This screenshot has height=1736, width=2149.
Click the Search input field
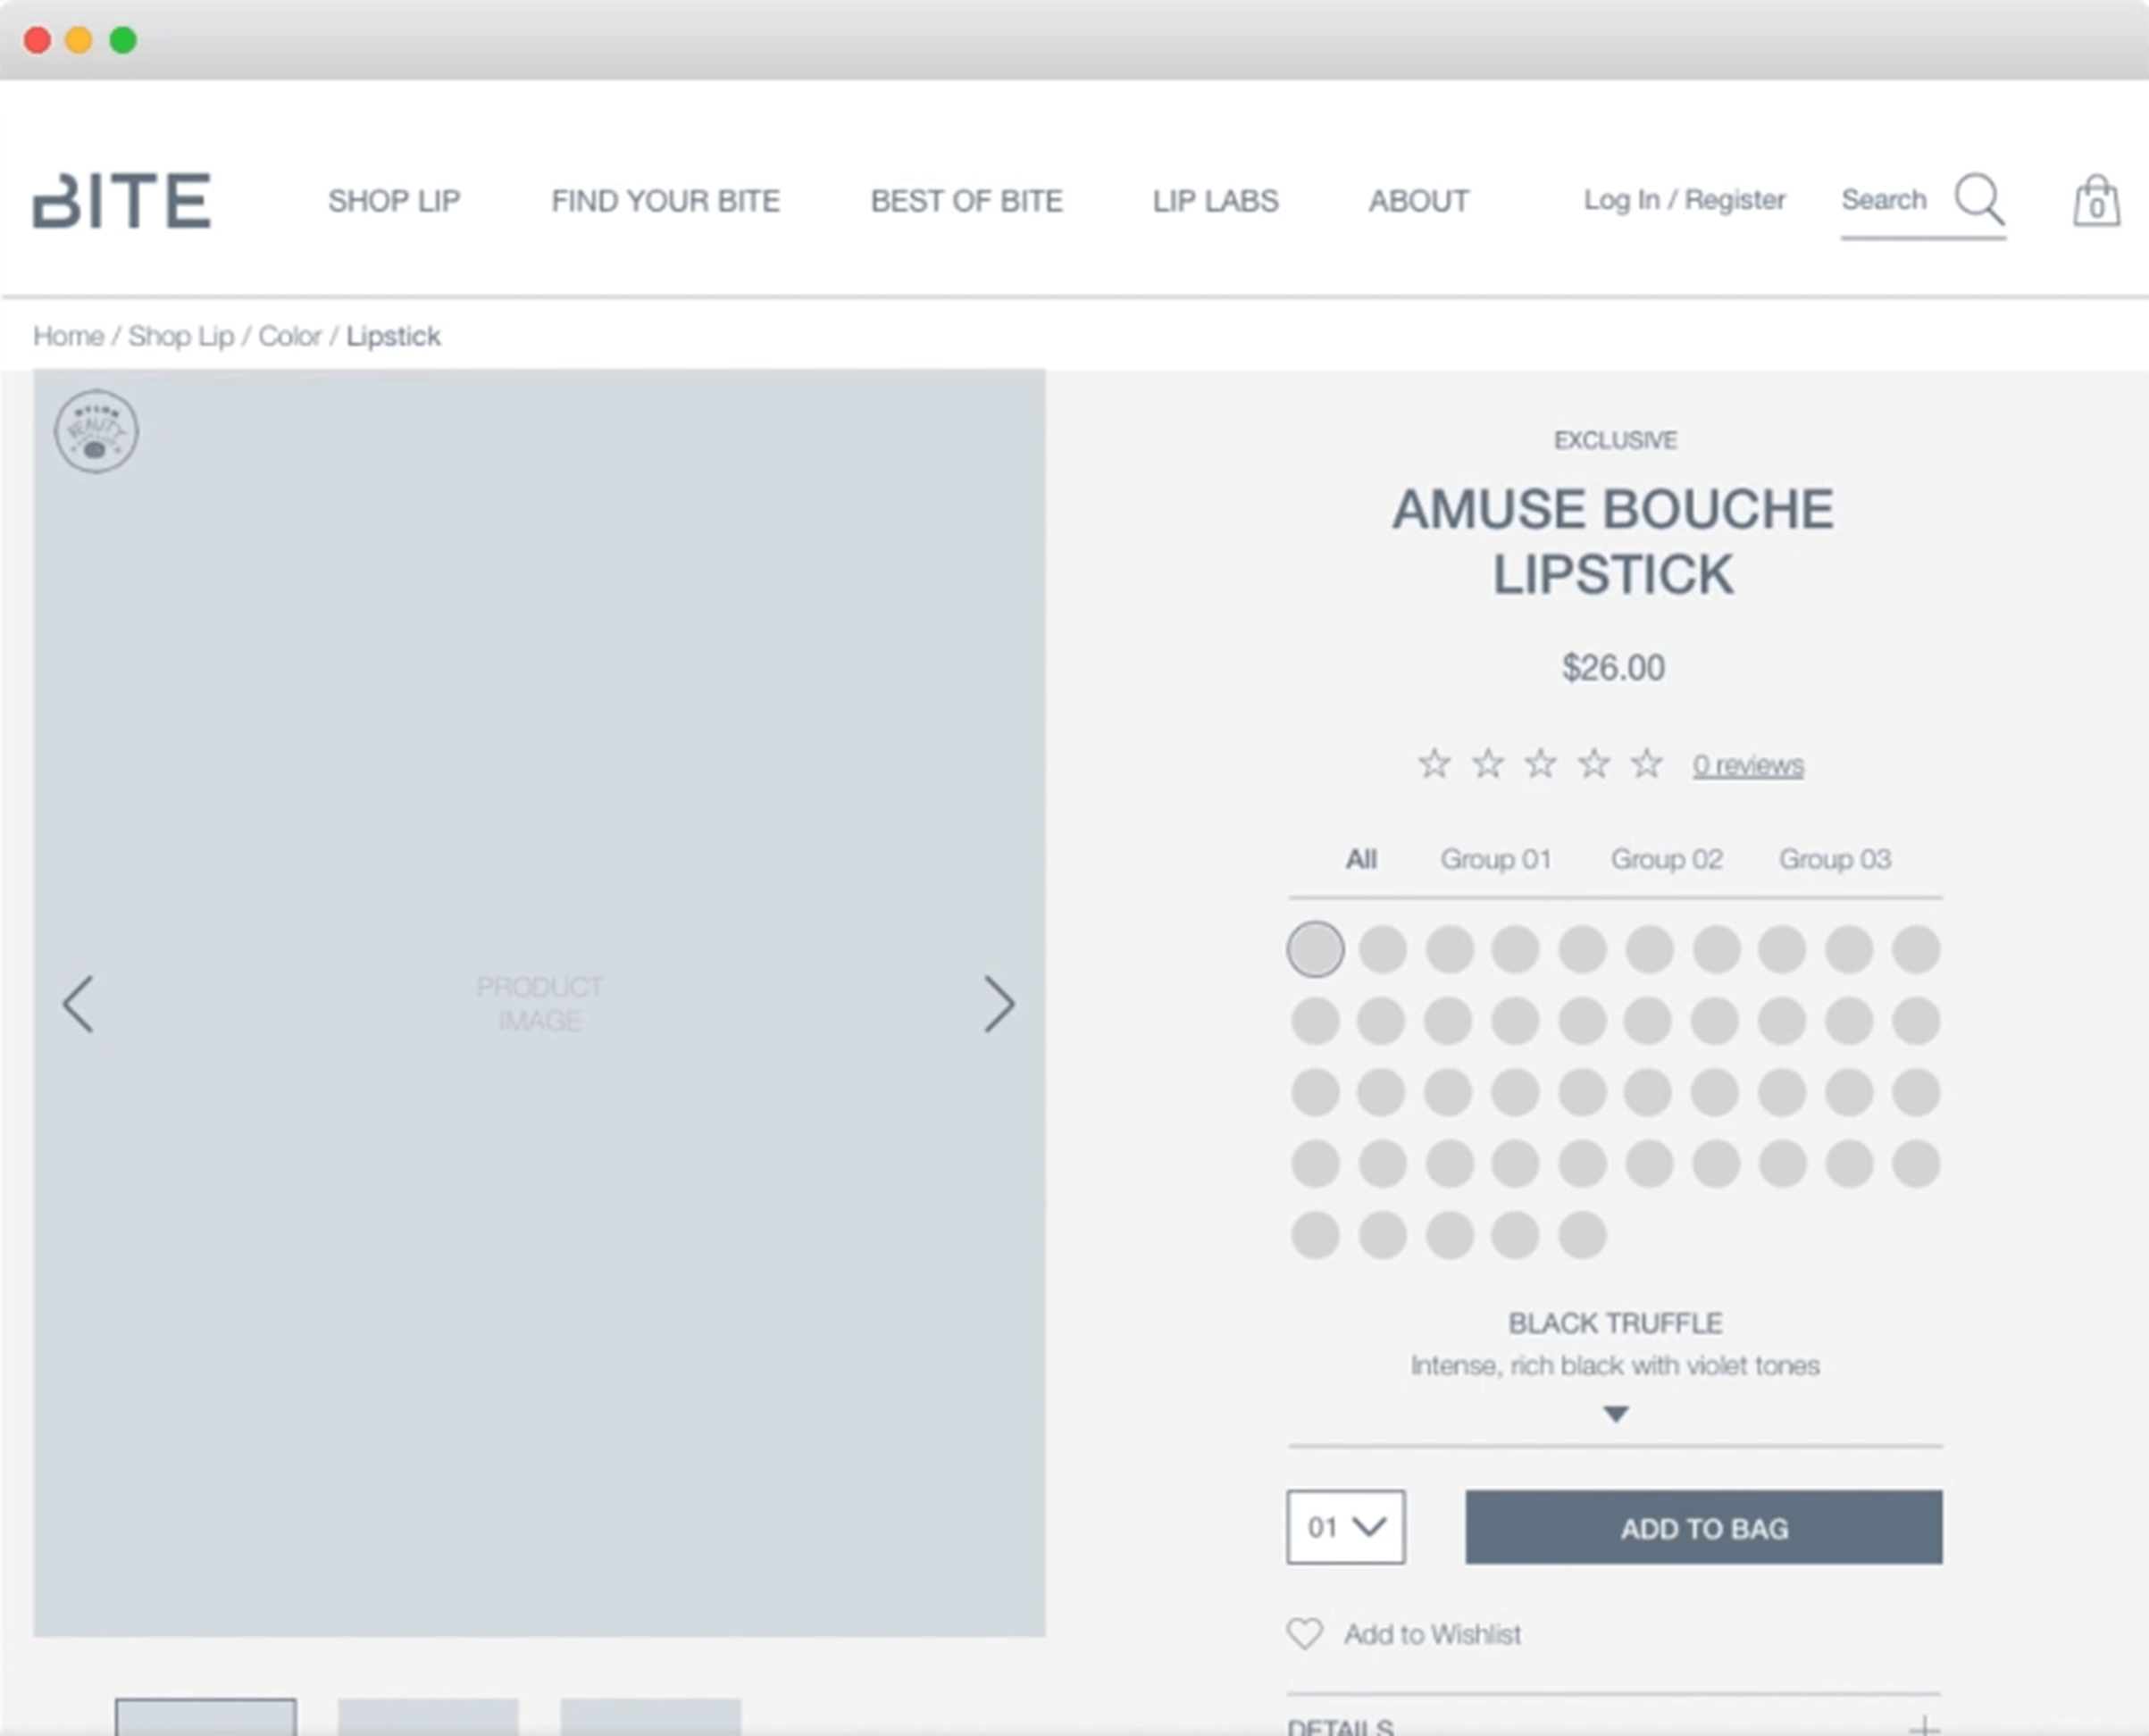point(1923,205)
